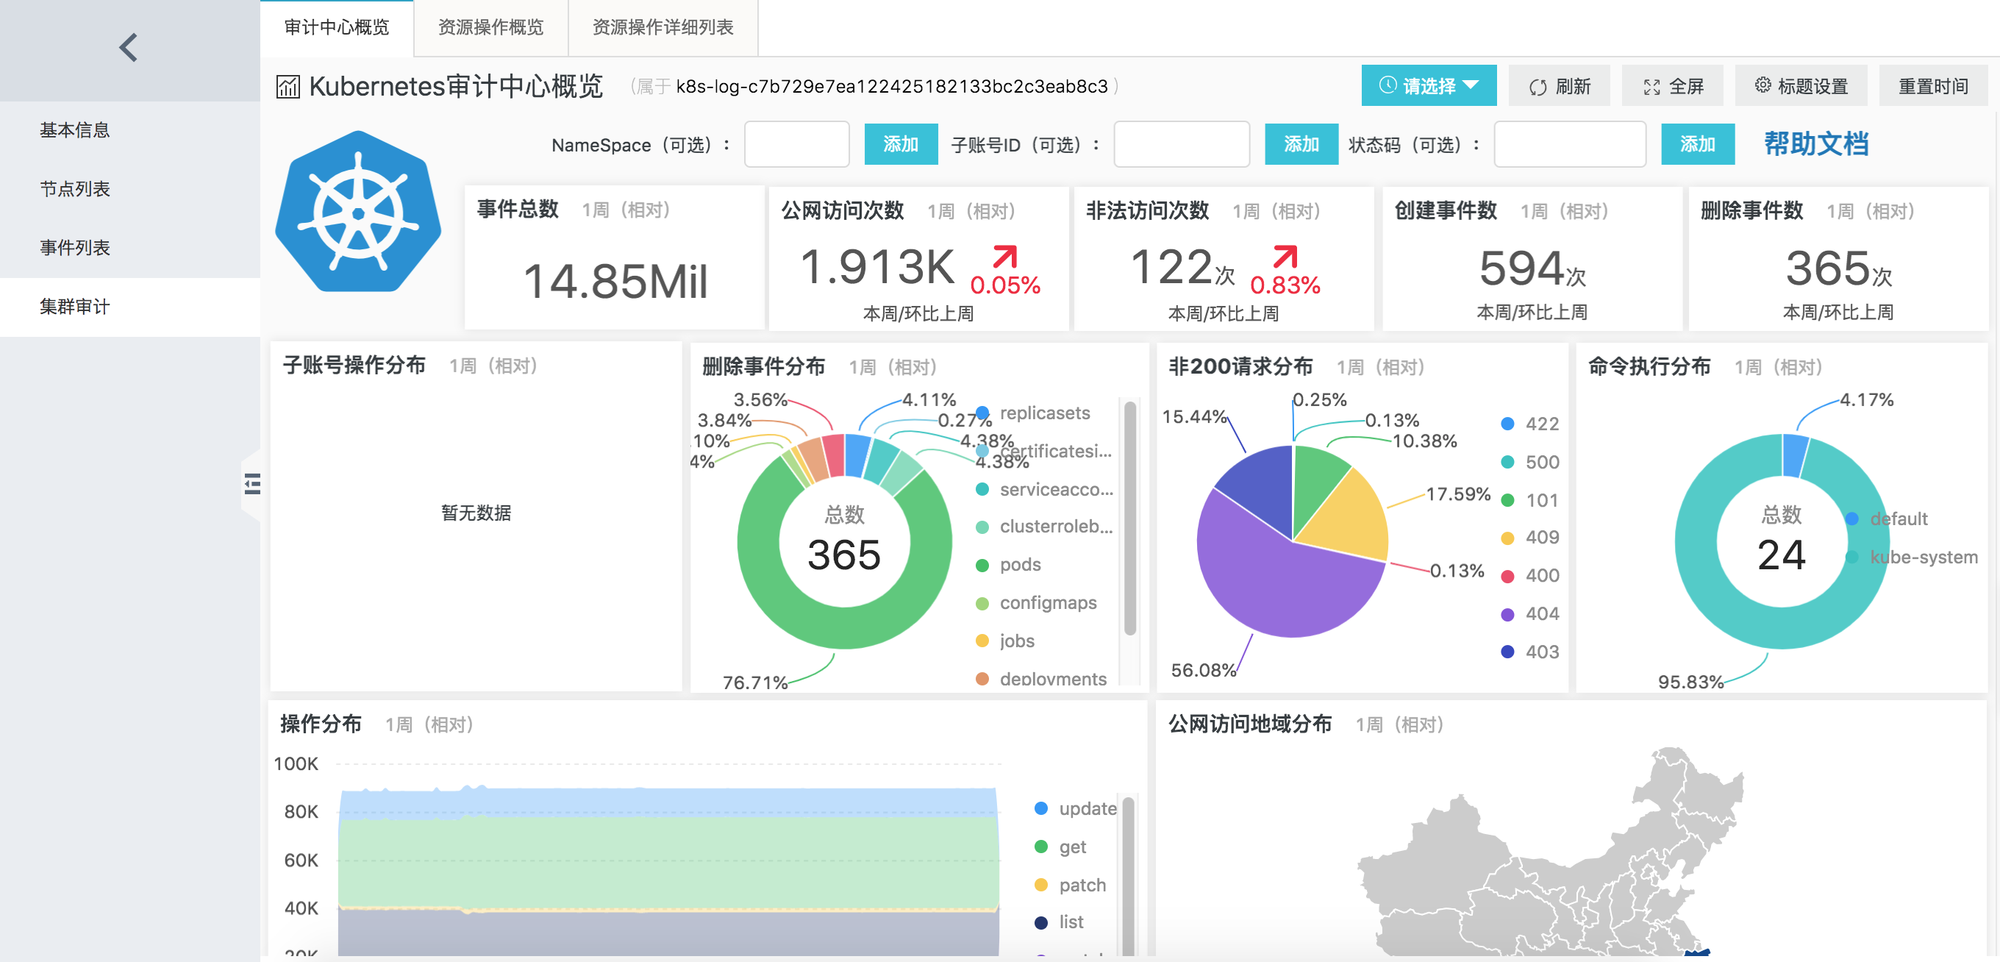Image resolution: width=2000 pixels, height=962 pixels.
Task: Click the 操作分布 legend scrollbar
Action: [x=1128, y=876]
